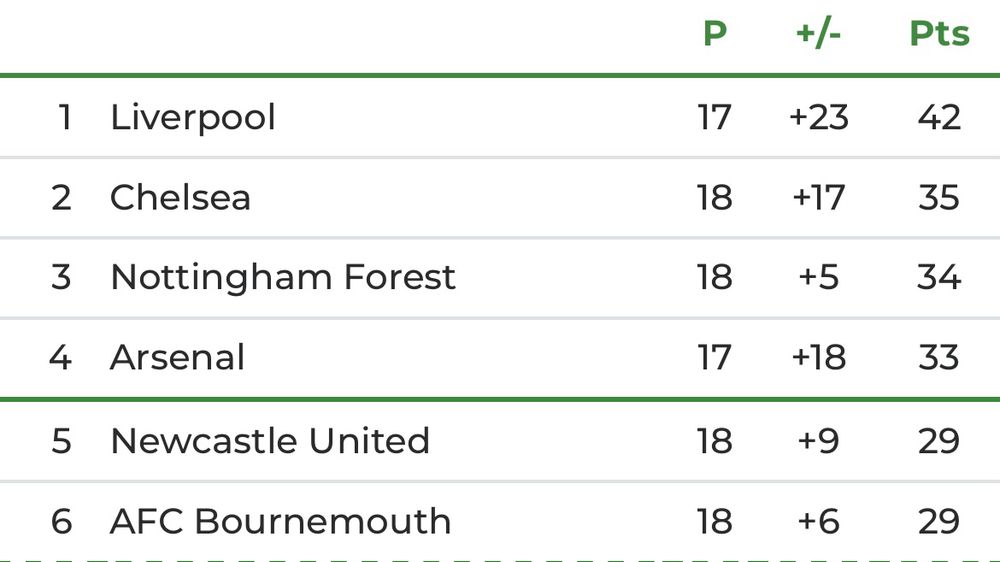Click Arsenal's +18 goal difference

tap(818, 357)
